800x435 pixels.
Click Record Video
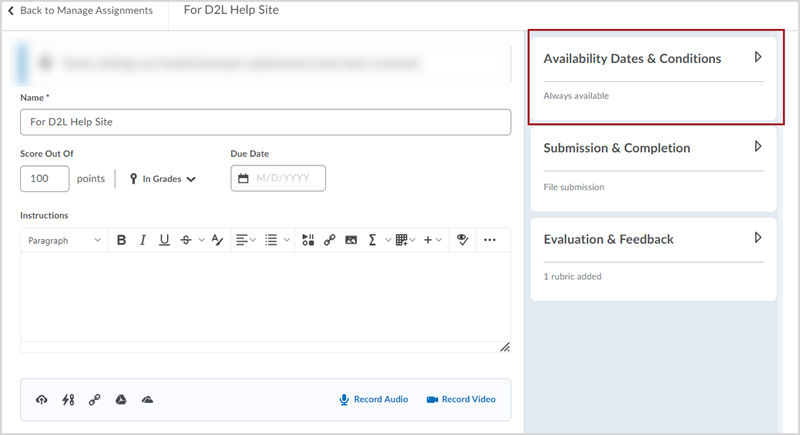click(x=461, y=400)
